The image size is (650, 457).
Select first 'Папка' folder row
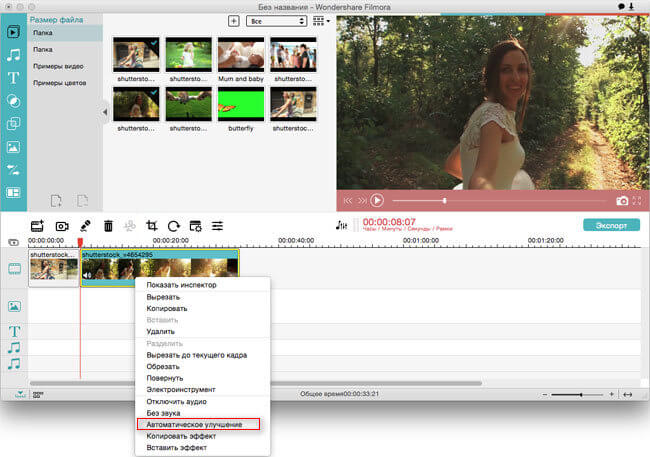tap(65, 33)
